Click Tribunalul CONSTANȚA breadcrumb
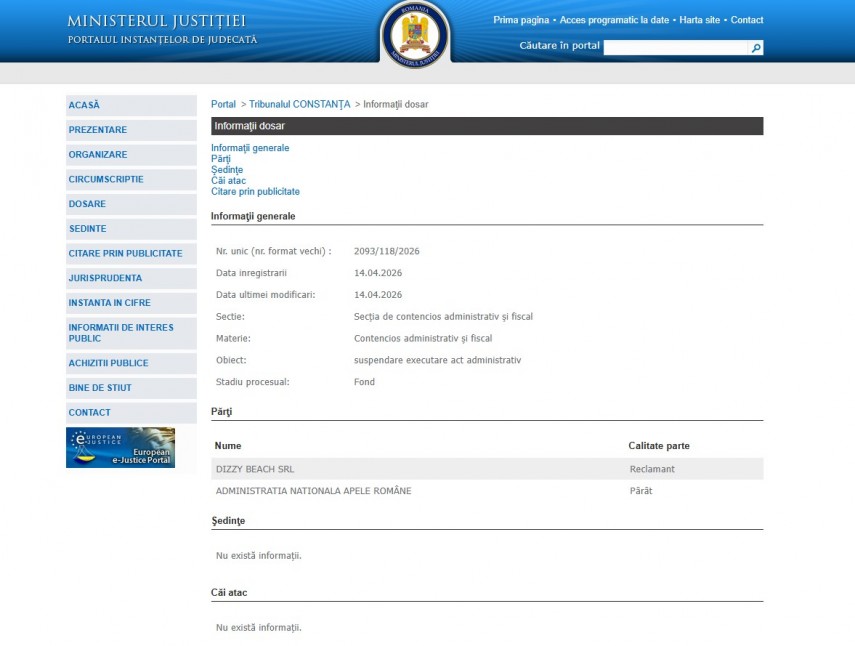Screen dimensions: 855x646 click(x=299, y=105)
